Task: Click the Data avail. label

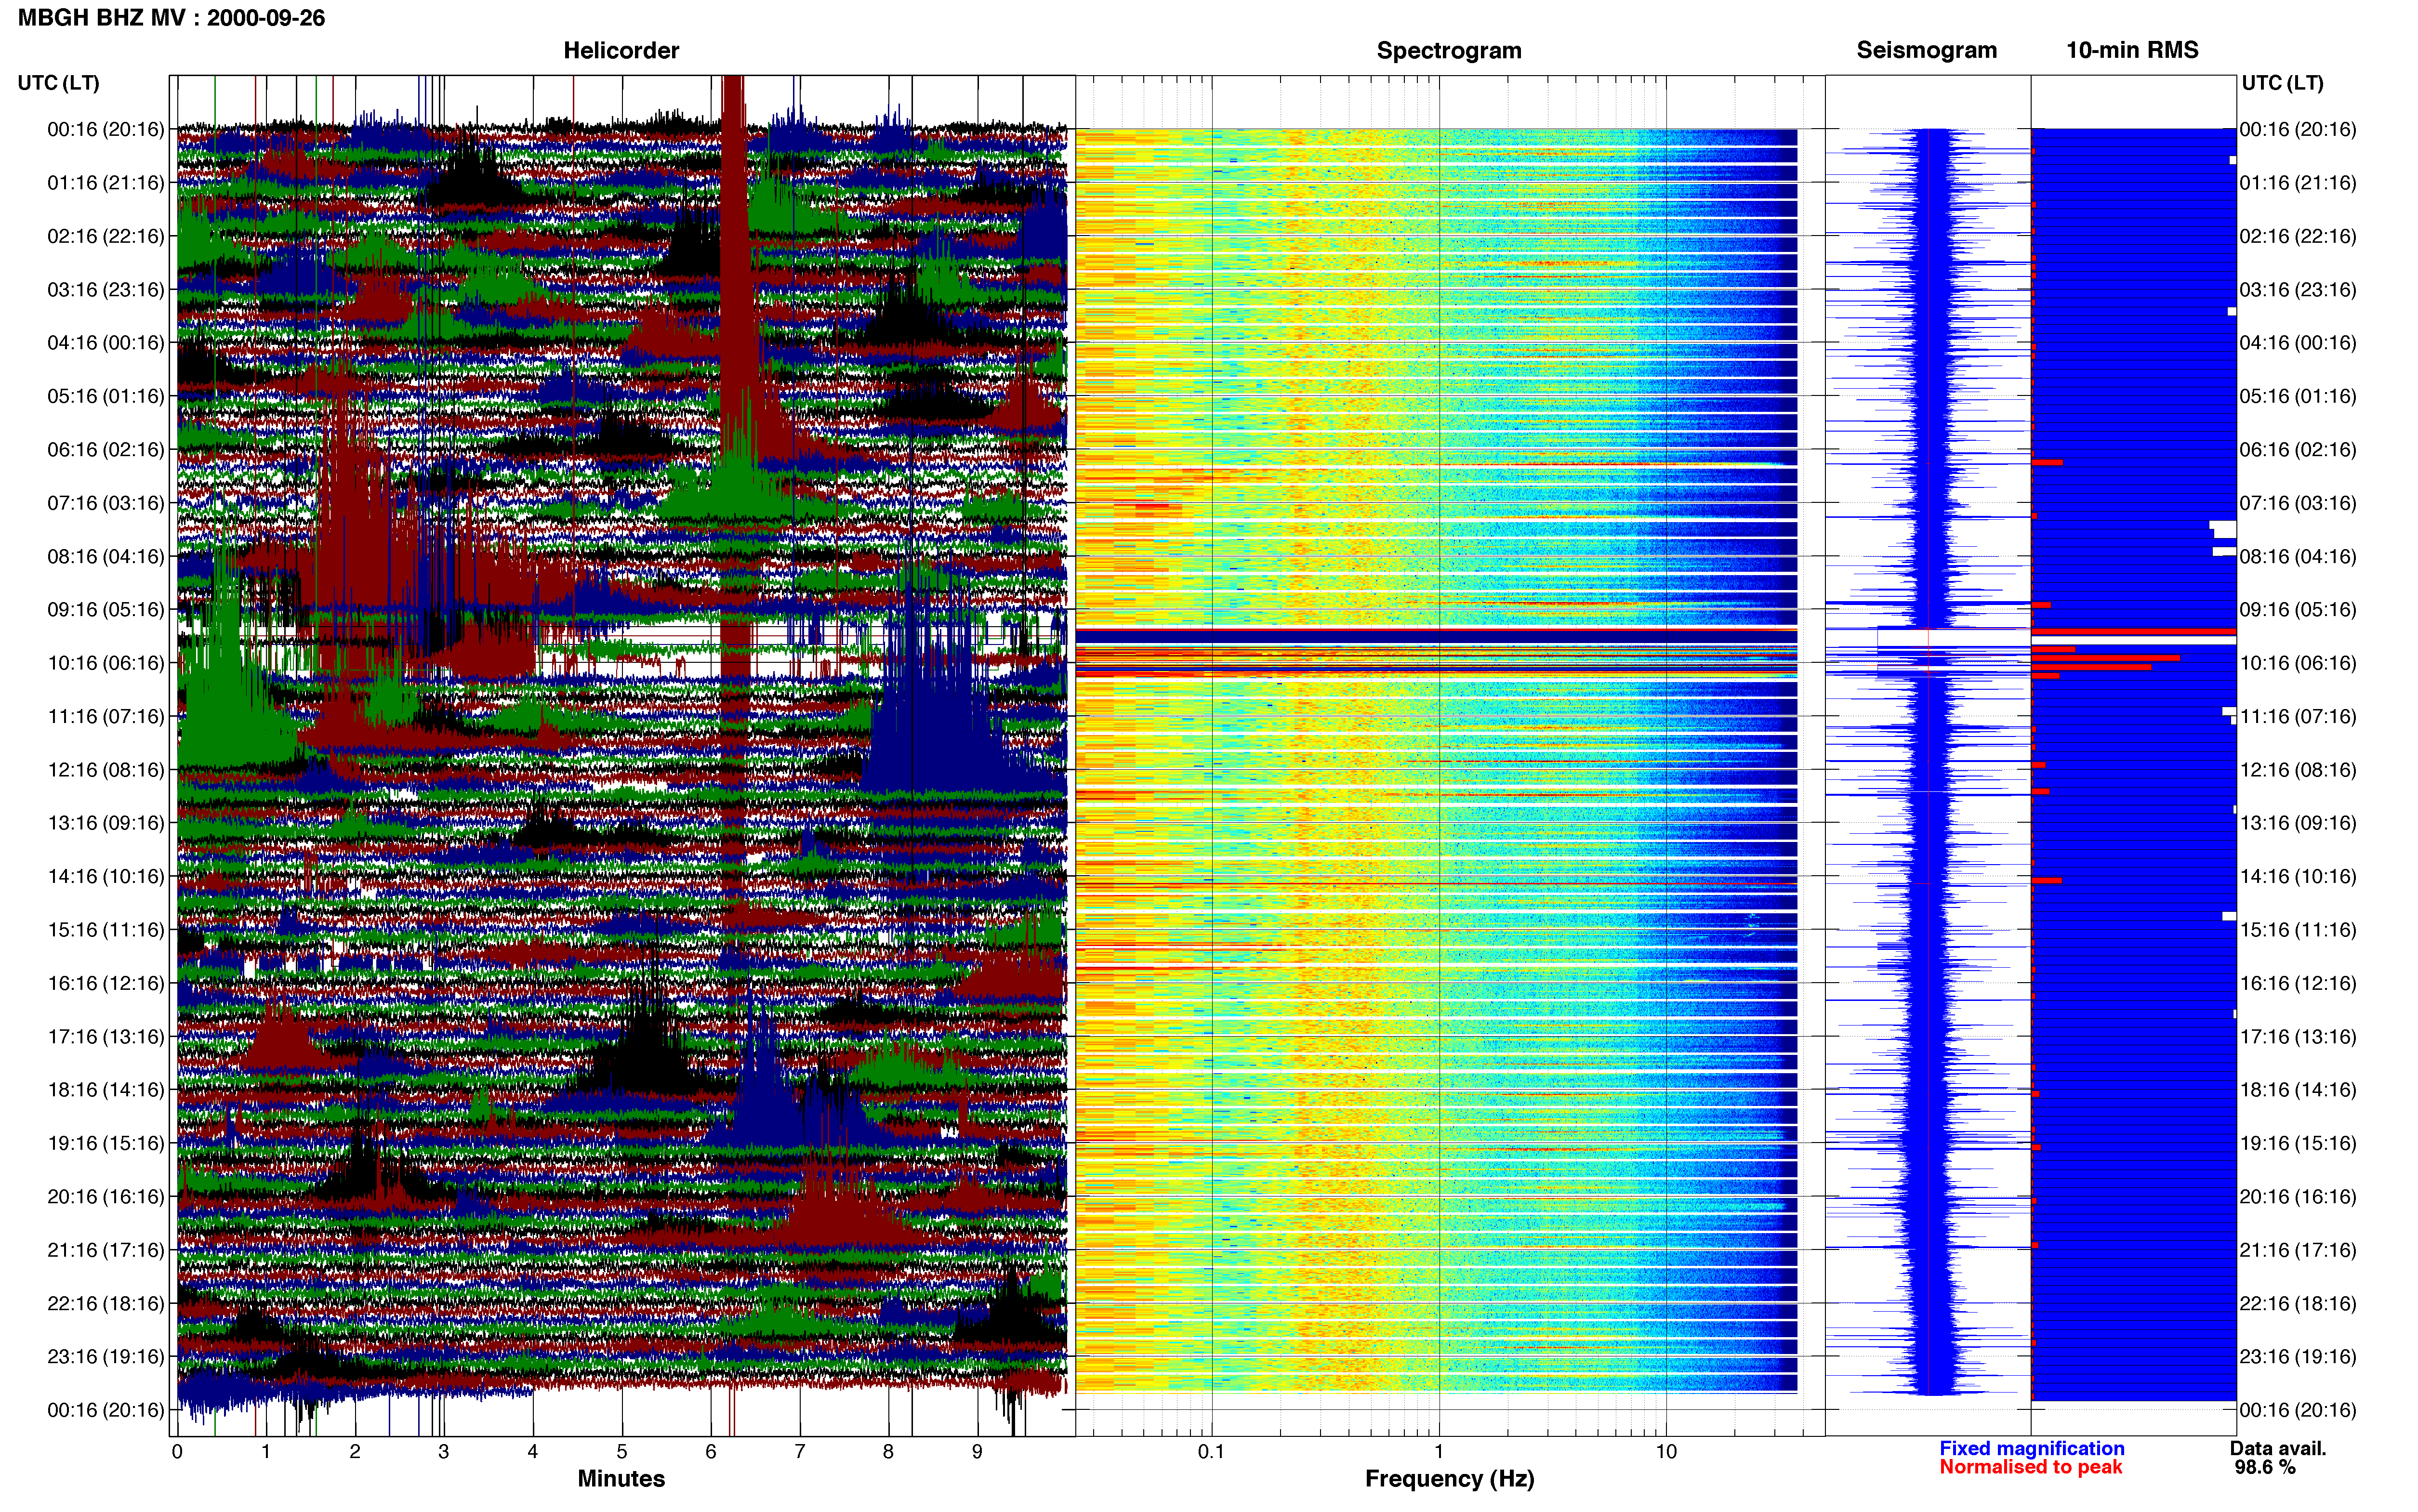Action: point(2278,1448)
